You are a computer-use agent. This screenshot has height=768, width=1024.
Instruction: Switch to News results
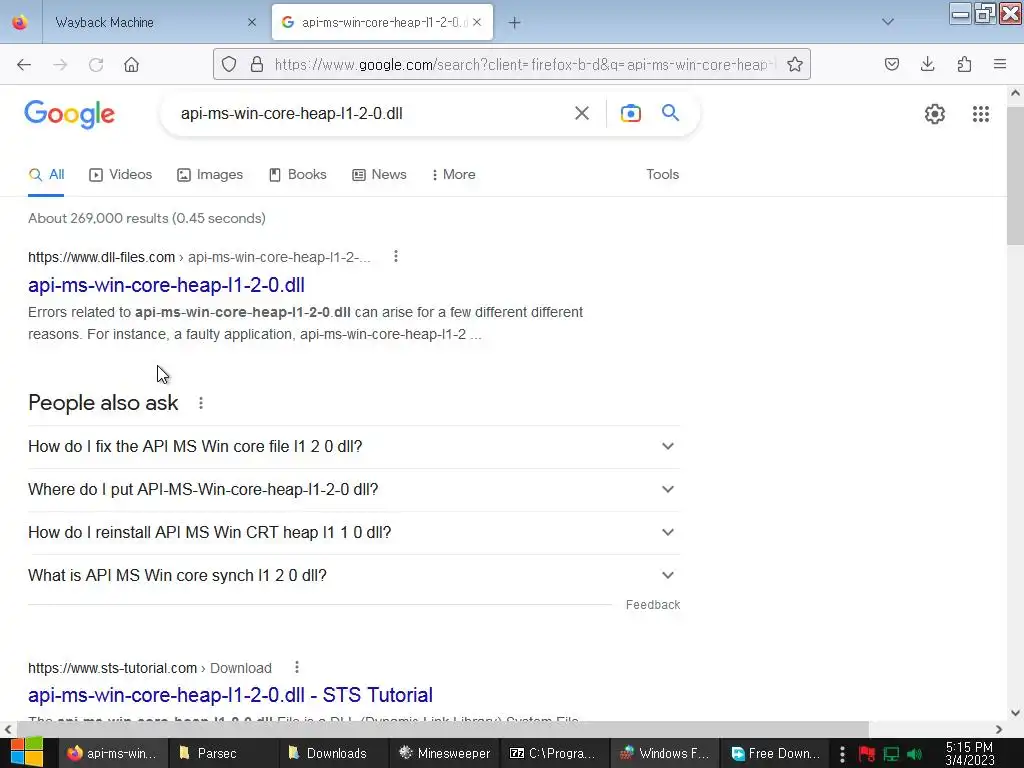379,174
